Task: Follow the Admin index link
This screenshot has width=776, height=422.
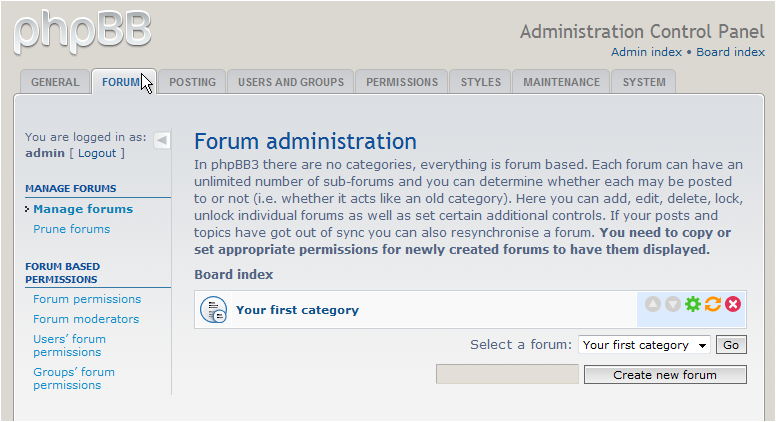Action: click(646, 52)
